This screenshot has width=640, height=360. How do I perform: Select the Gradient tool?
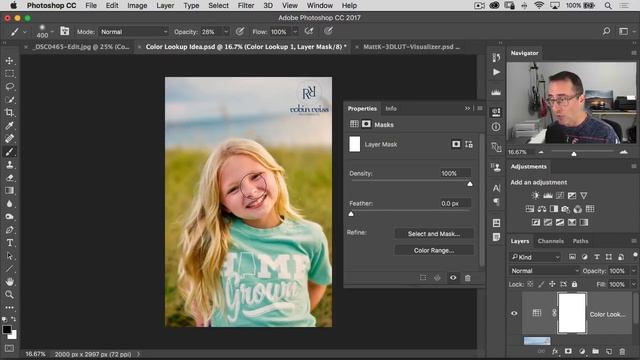[9, 191]
